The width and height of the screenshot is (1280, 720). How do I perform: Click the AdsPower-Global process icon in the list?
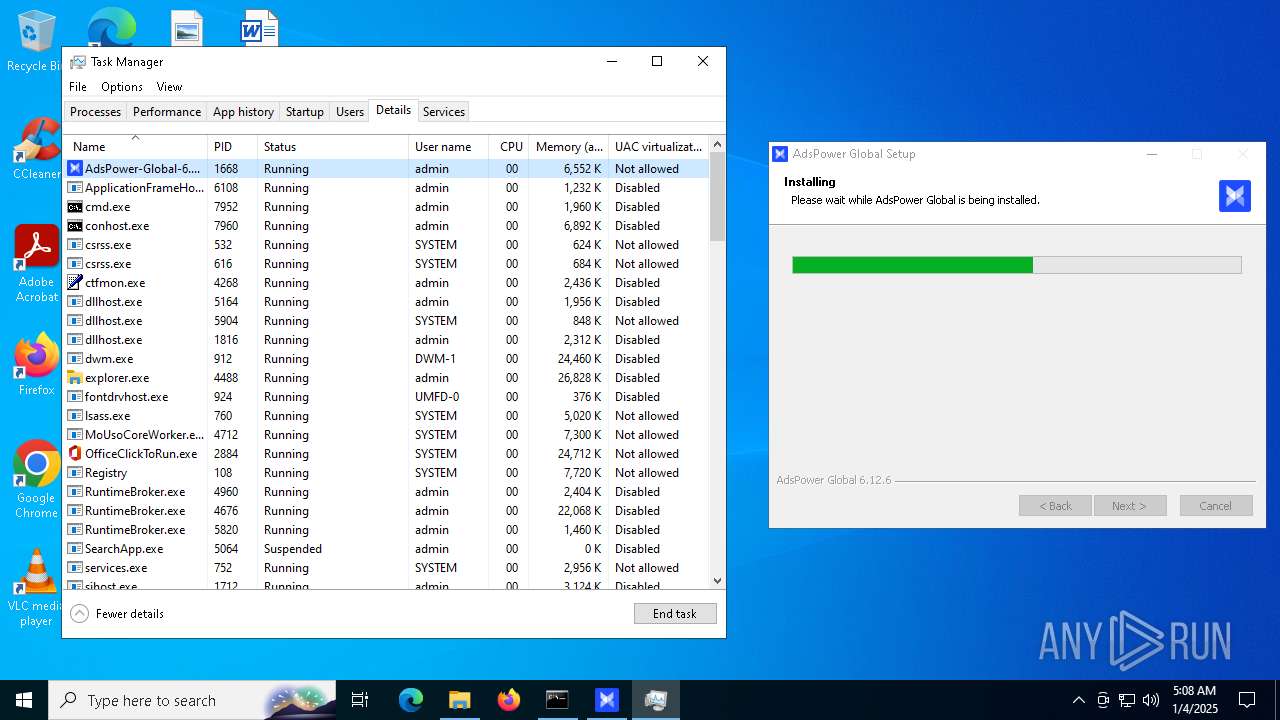pos(74,169)
